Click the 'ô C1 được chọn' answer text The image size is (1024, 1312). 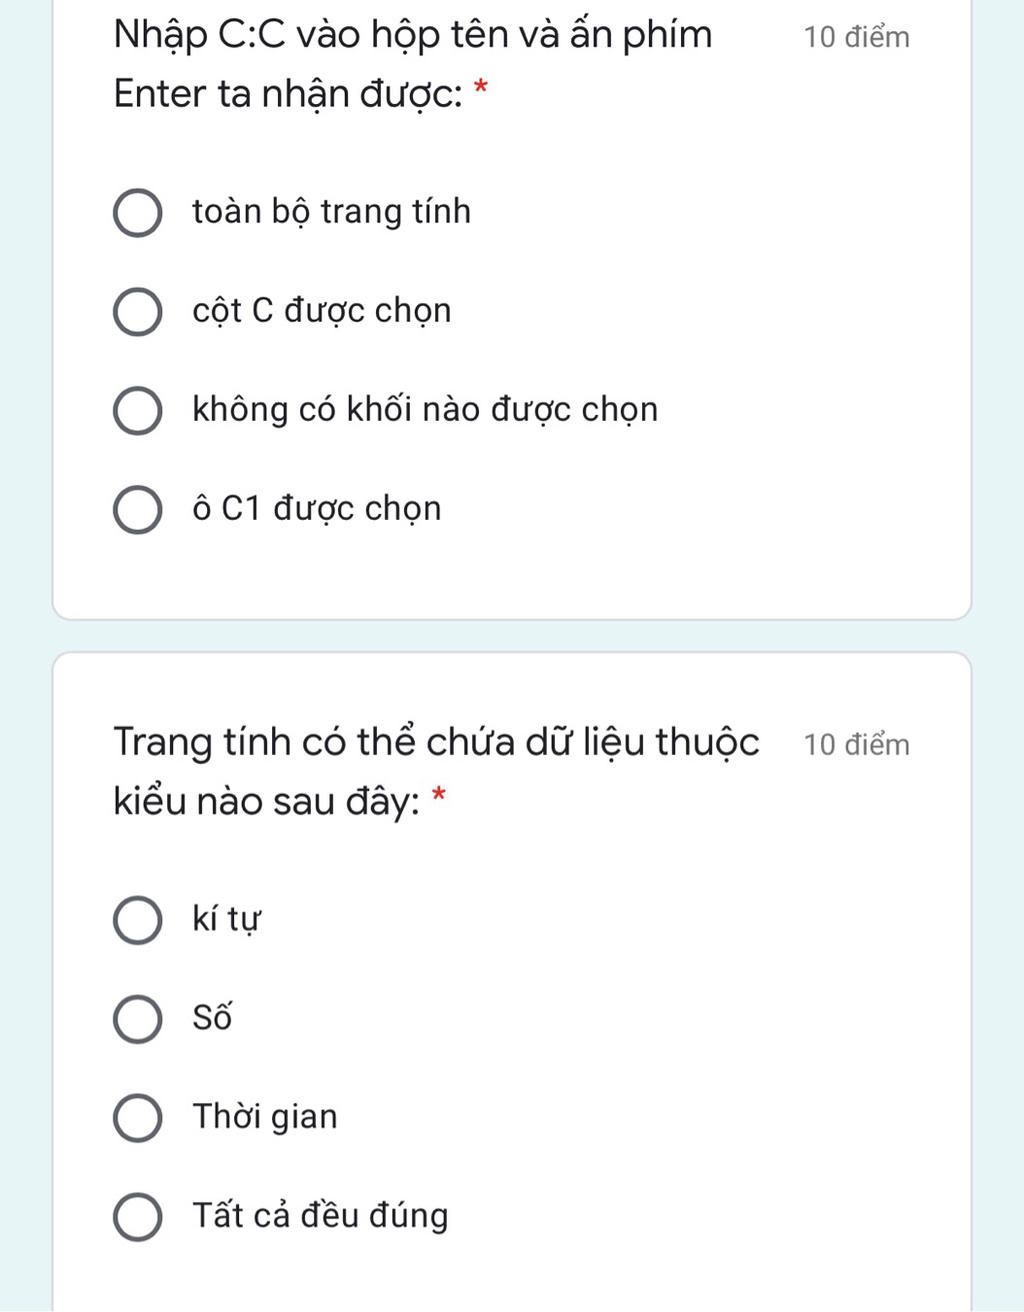[316, 509]
